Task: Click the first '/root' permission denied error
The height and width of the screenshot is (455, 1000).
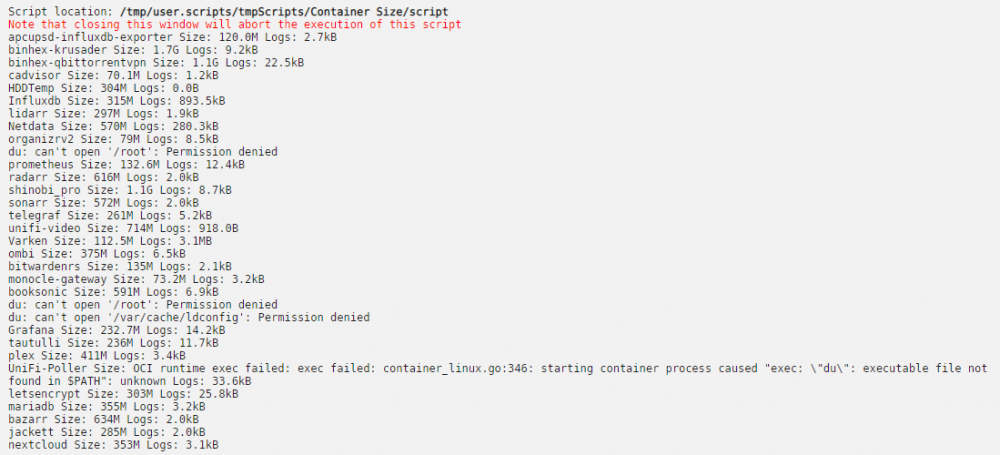Action: coord(143,152)
